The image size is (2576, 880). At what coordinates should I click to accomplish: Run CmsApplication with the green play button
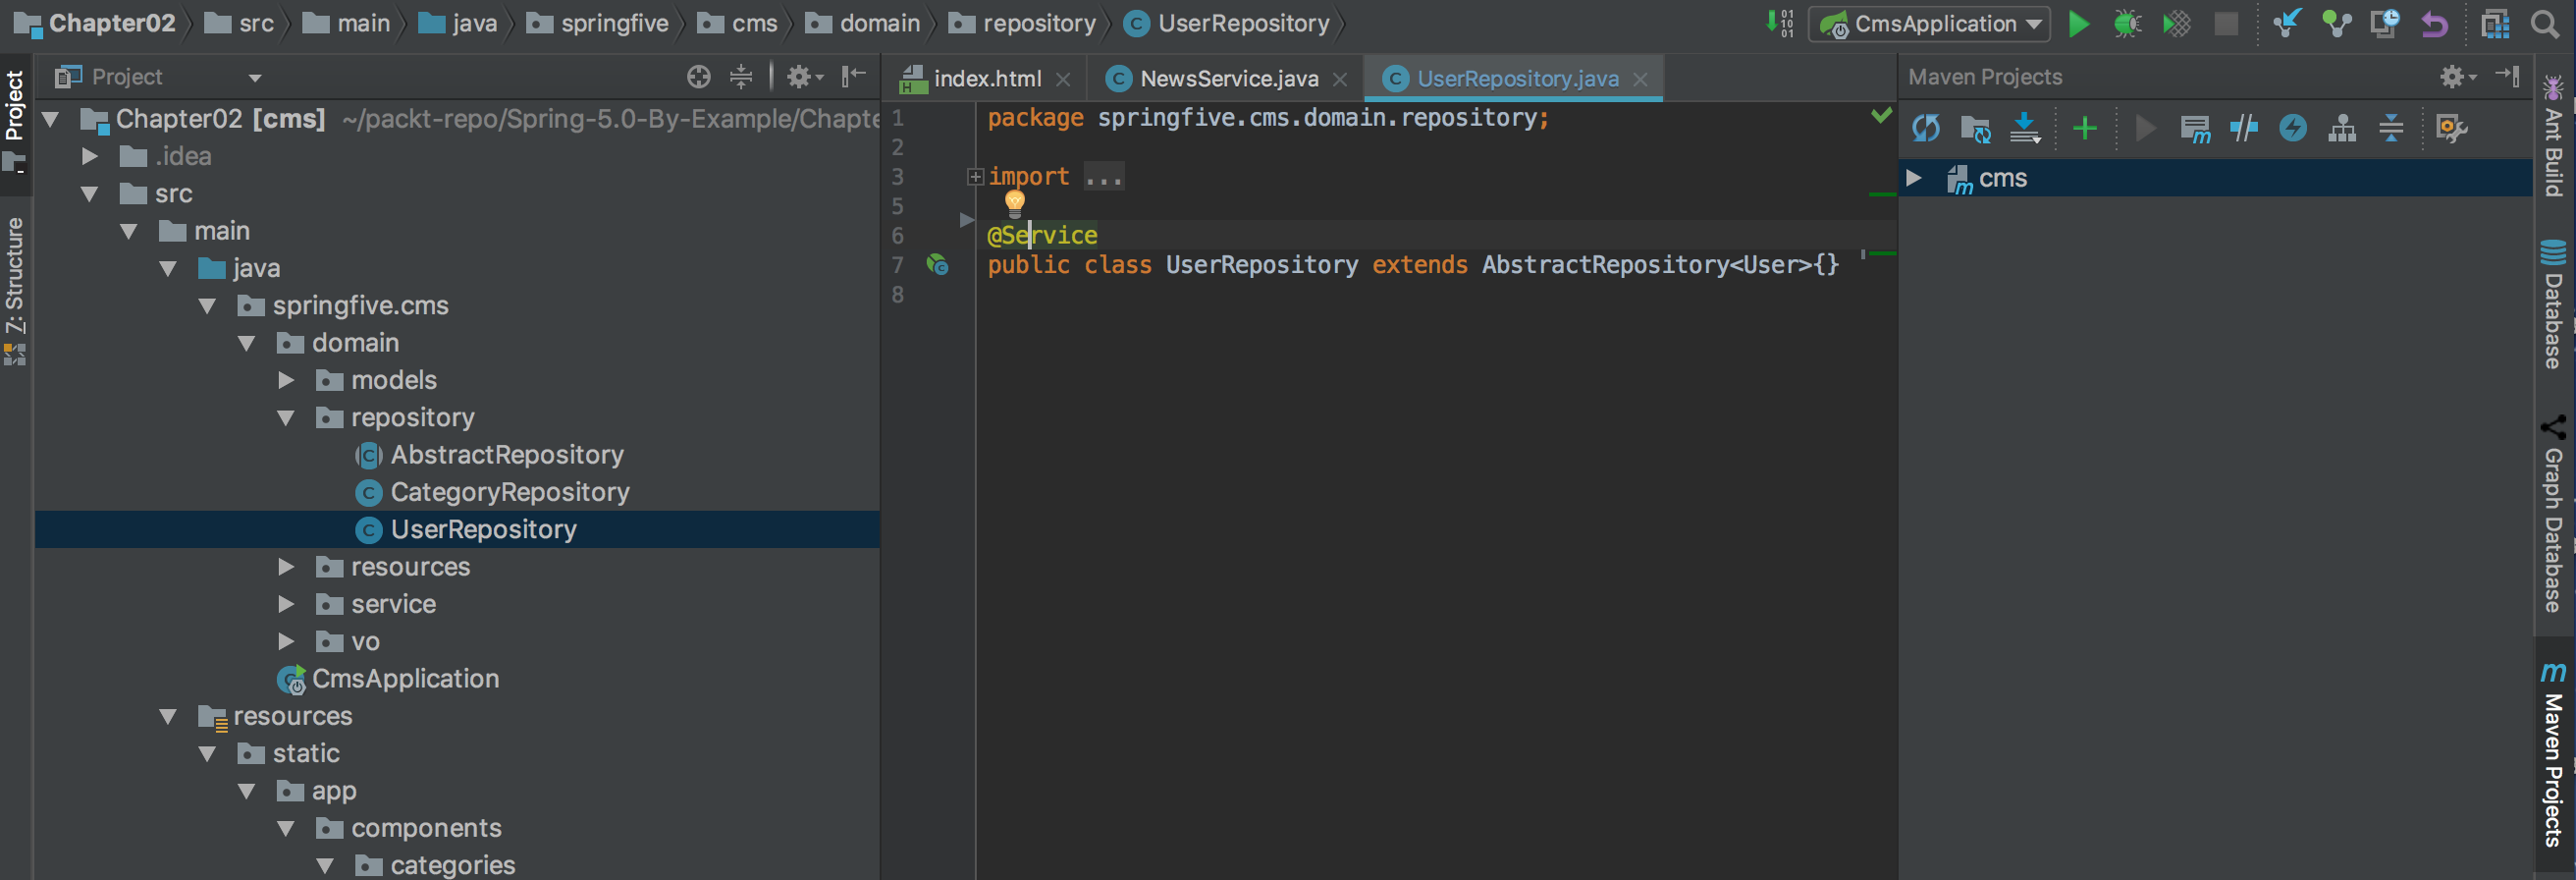click(2078, 24)
